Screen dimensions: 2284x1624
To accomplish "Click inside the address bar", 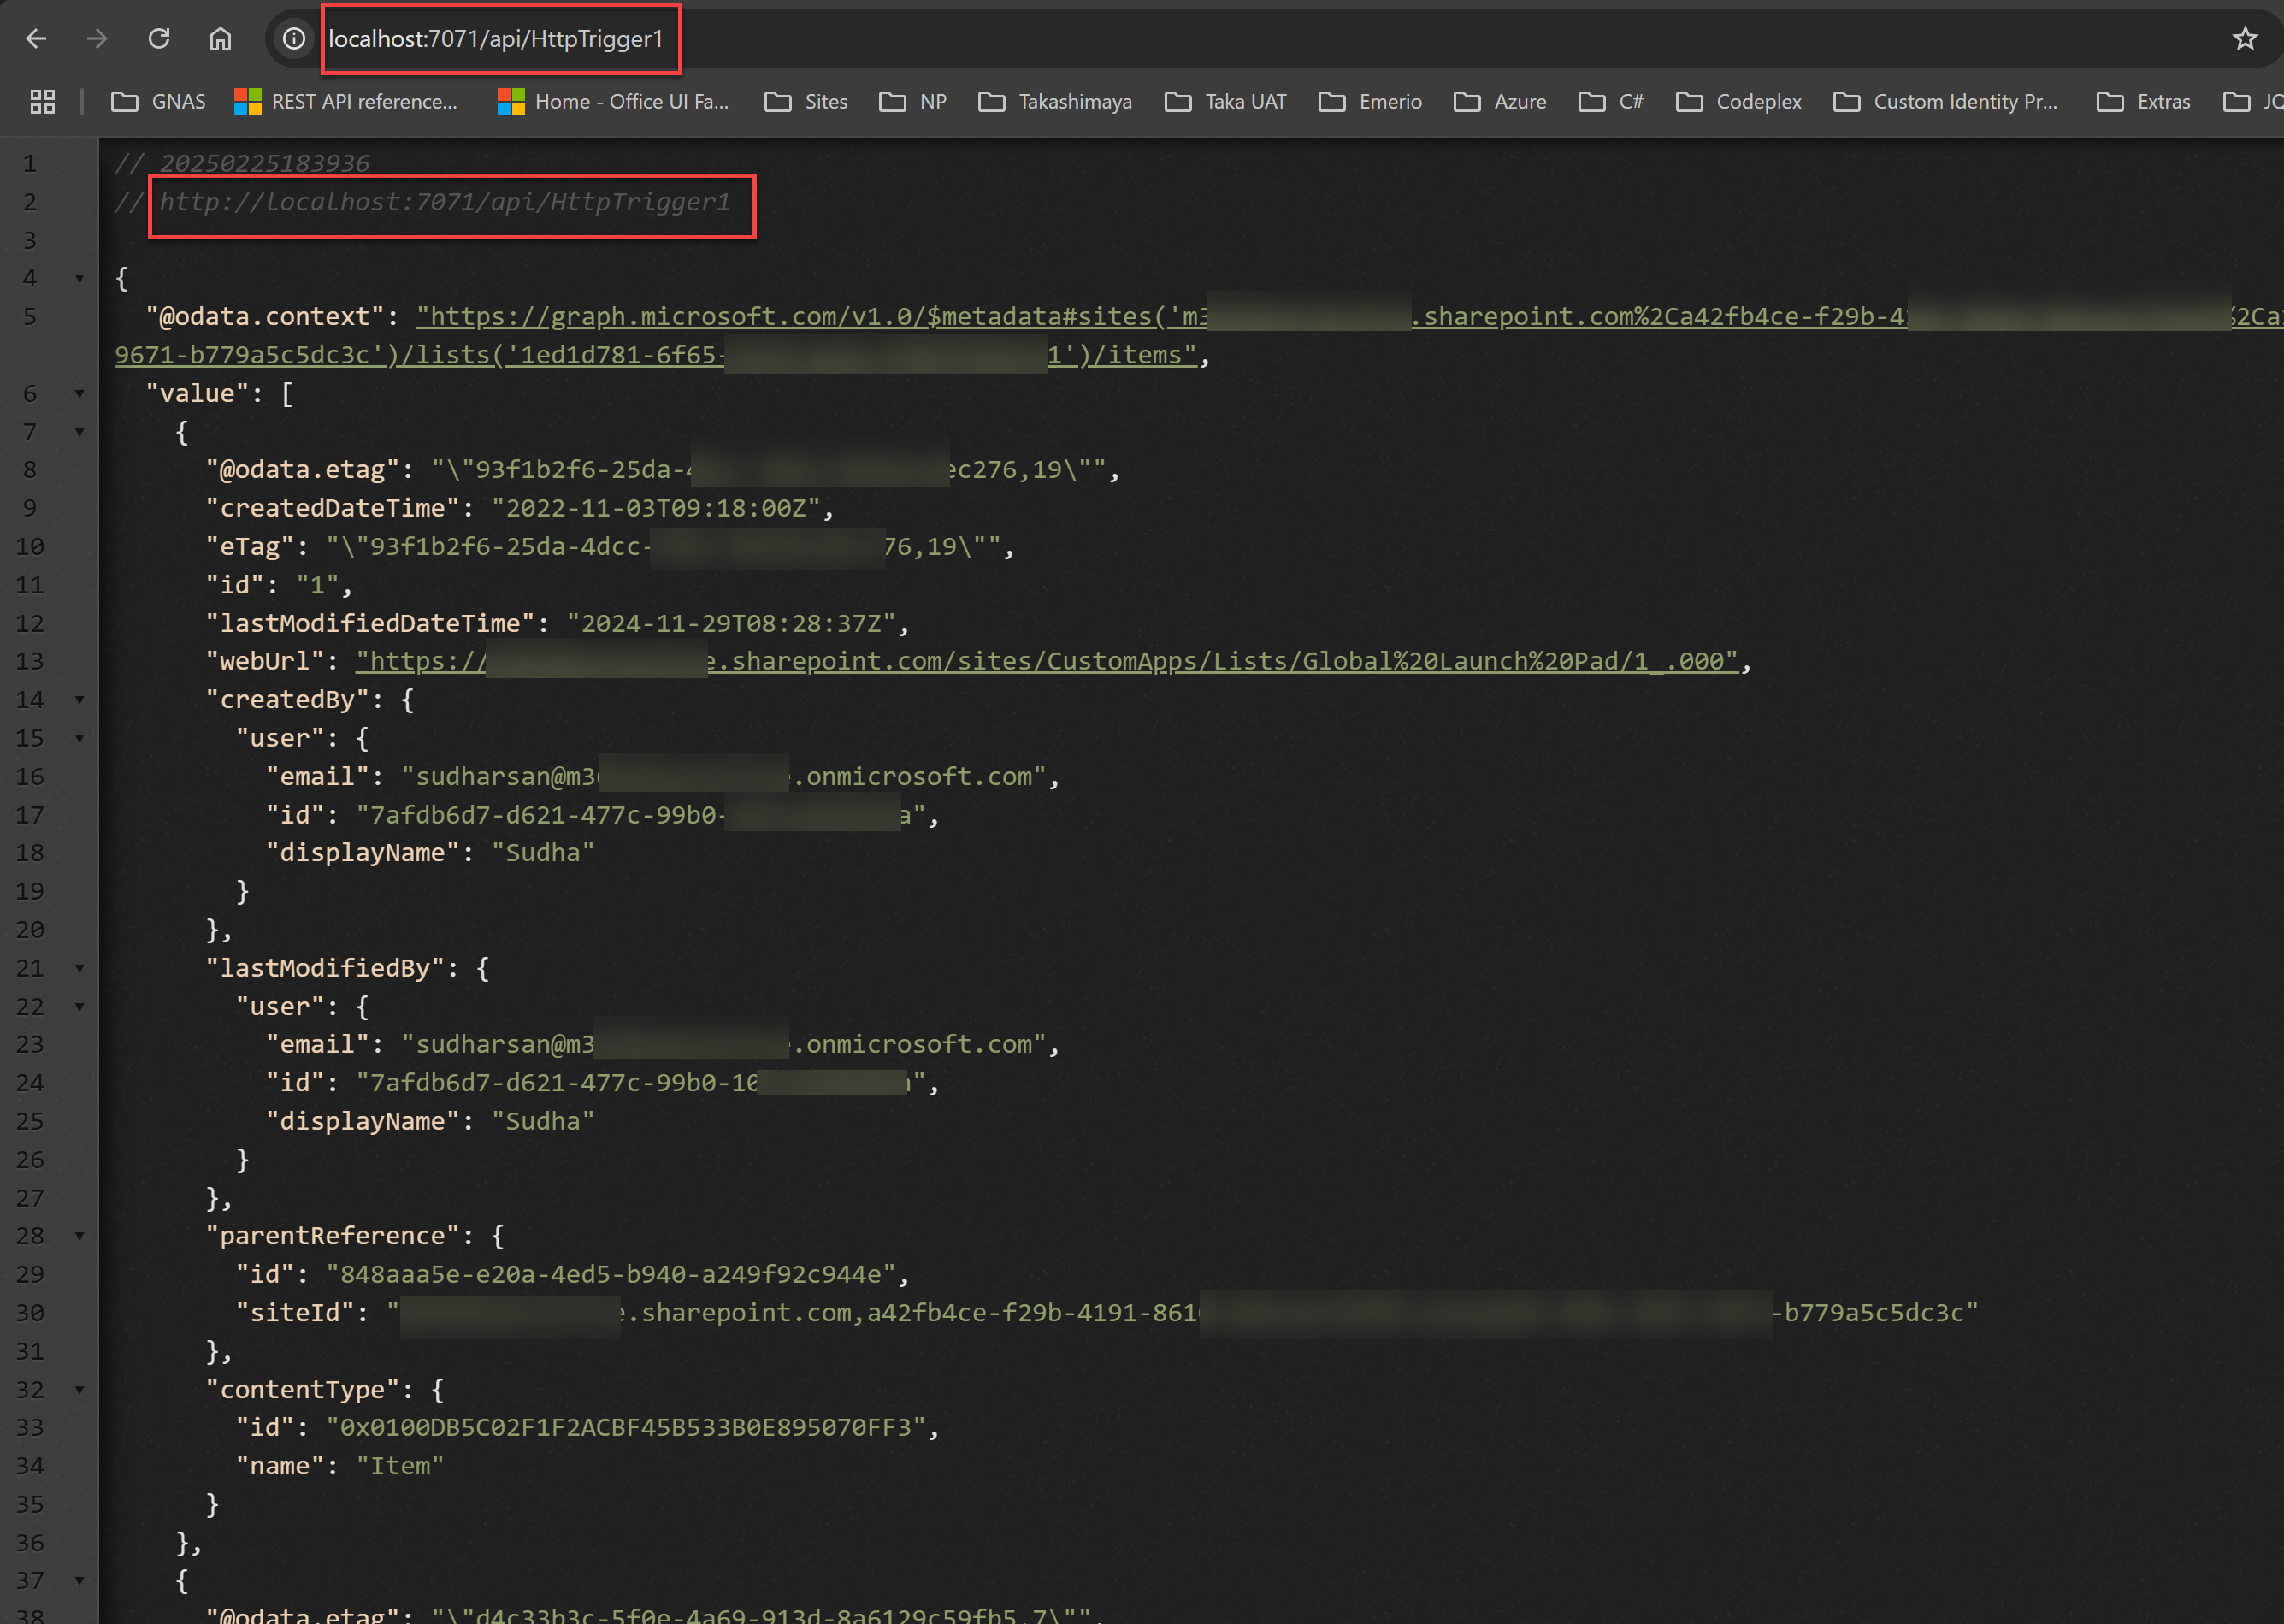I will click(x=500, y=39).
